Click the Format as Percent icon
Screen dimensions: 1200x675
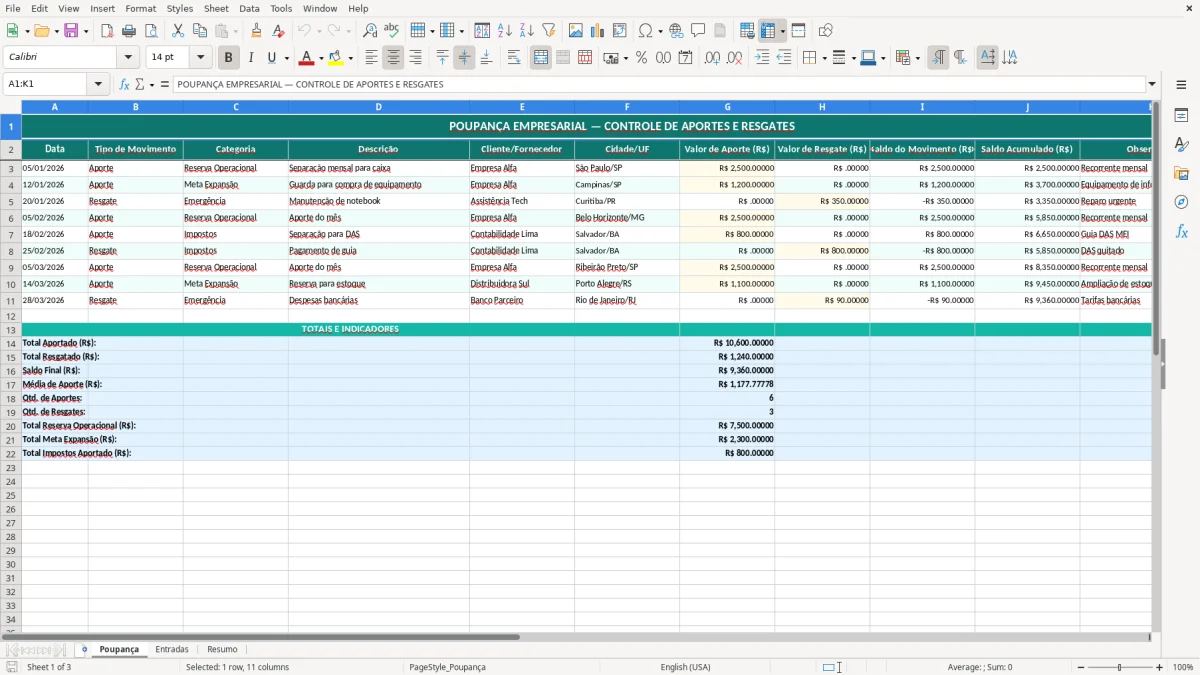[x=641, y=58]
